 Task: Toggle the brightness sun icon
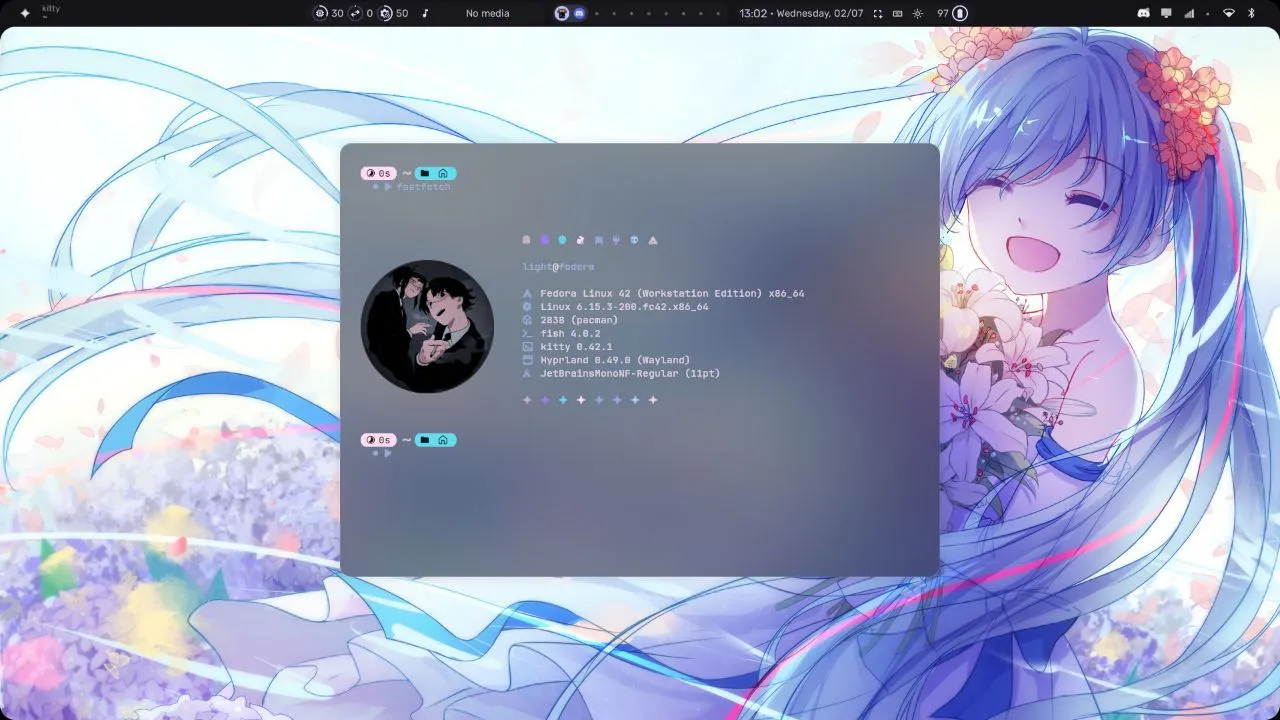click(918, 13)
